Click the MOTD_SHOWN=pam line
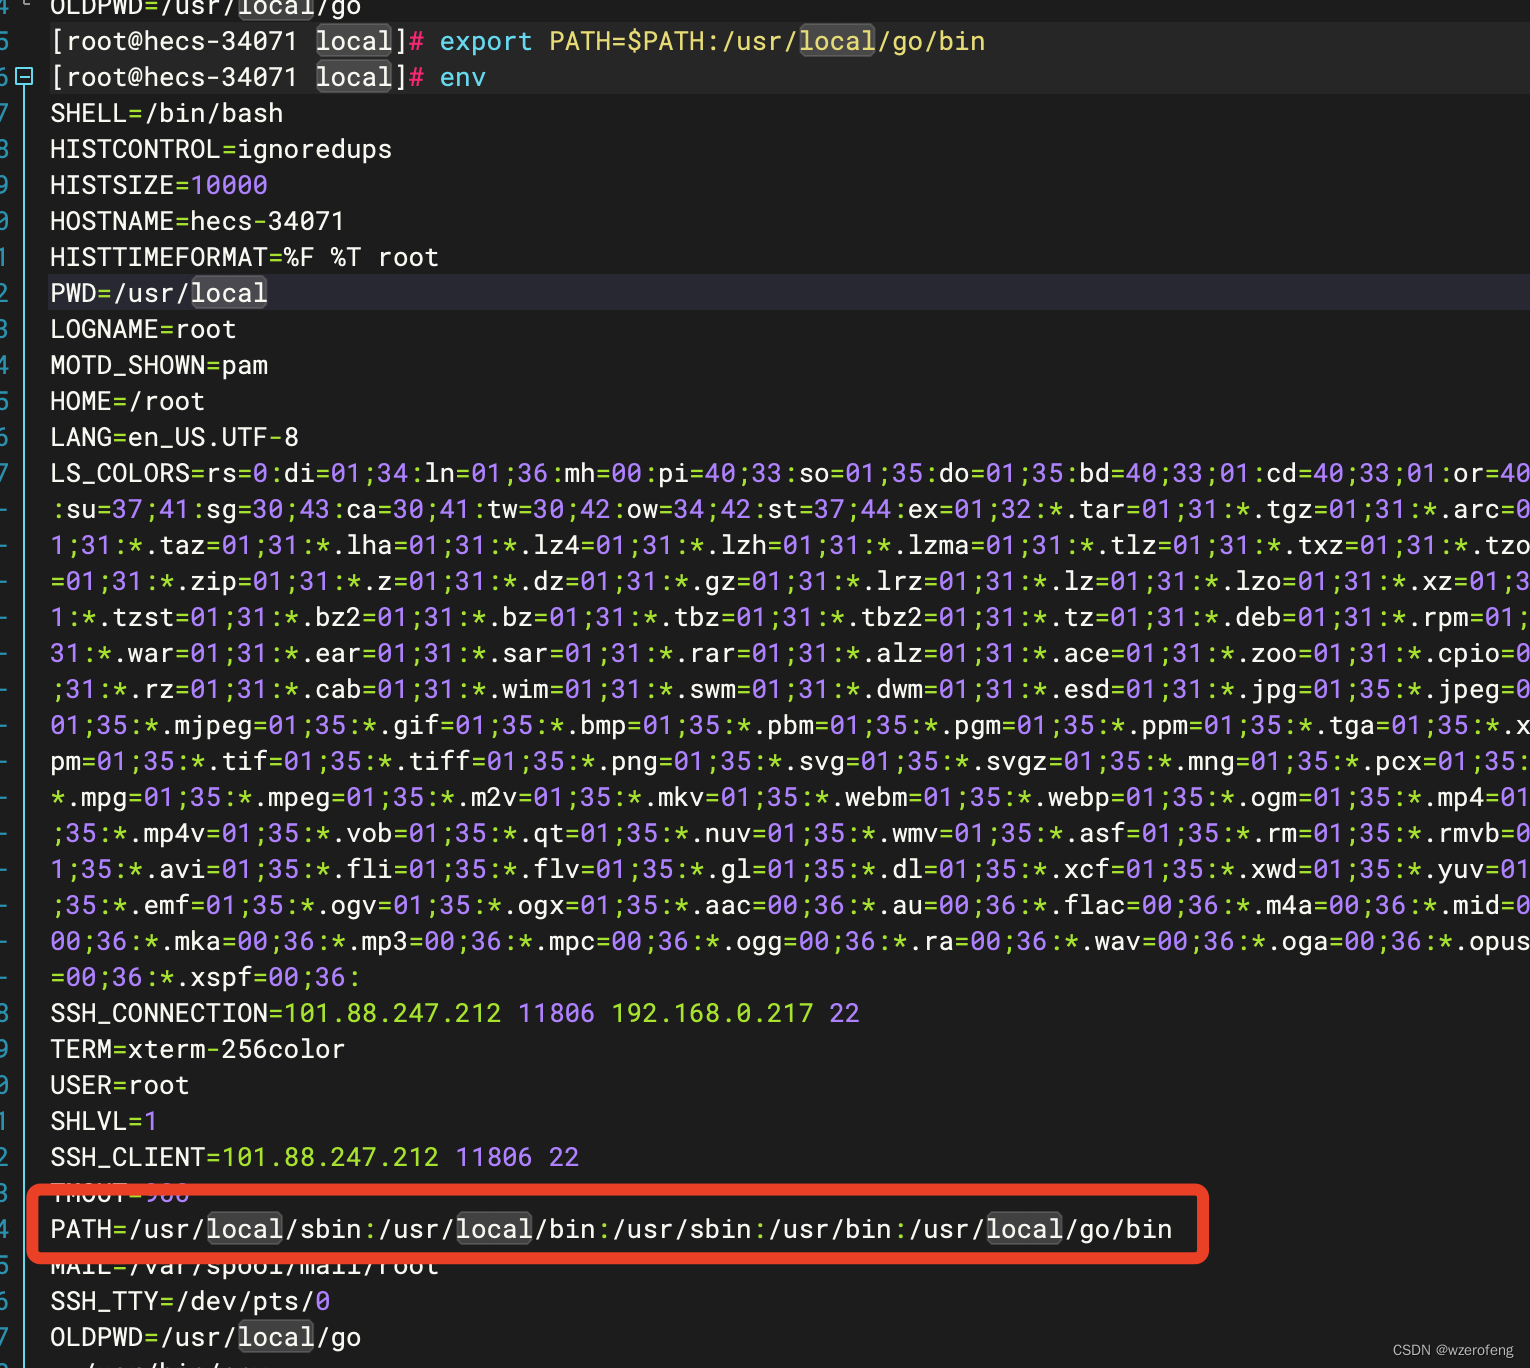This screenshot has width=1530, height=1368. point(159,366)
